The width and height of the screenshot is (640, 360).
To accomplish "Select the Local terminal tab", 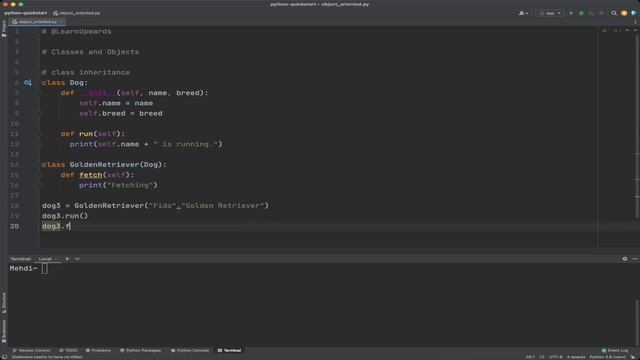I will click(x=47, y=259).
